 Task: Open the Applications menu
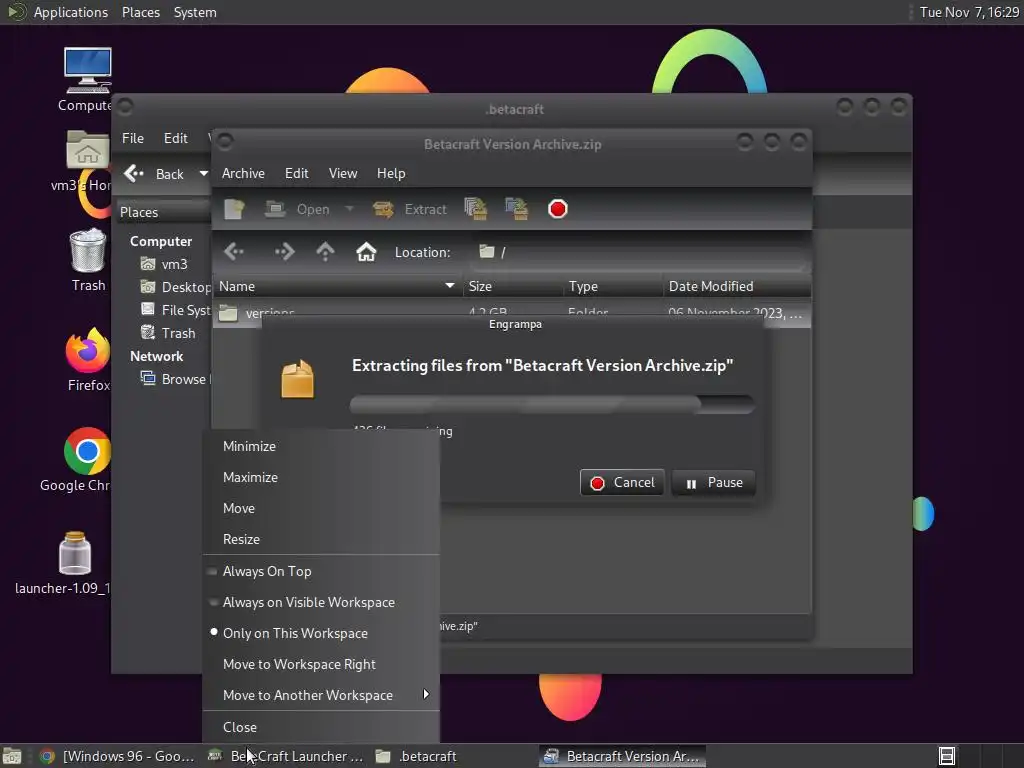[x=58, y=12]
